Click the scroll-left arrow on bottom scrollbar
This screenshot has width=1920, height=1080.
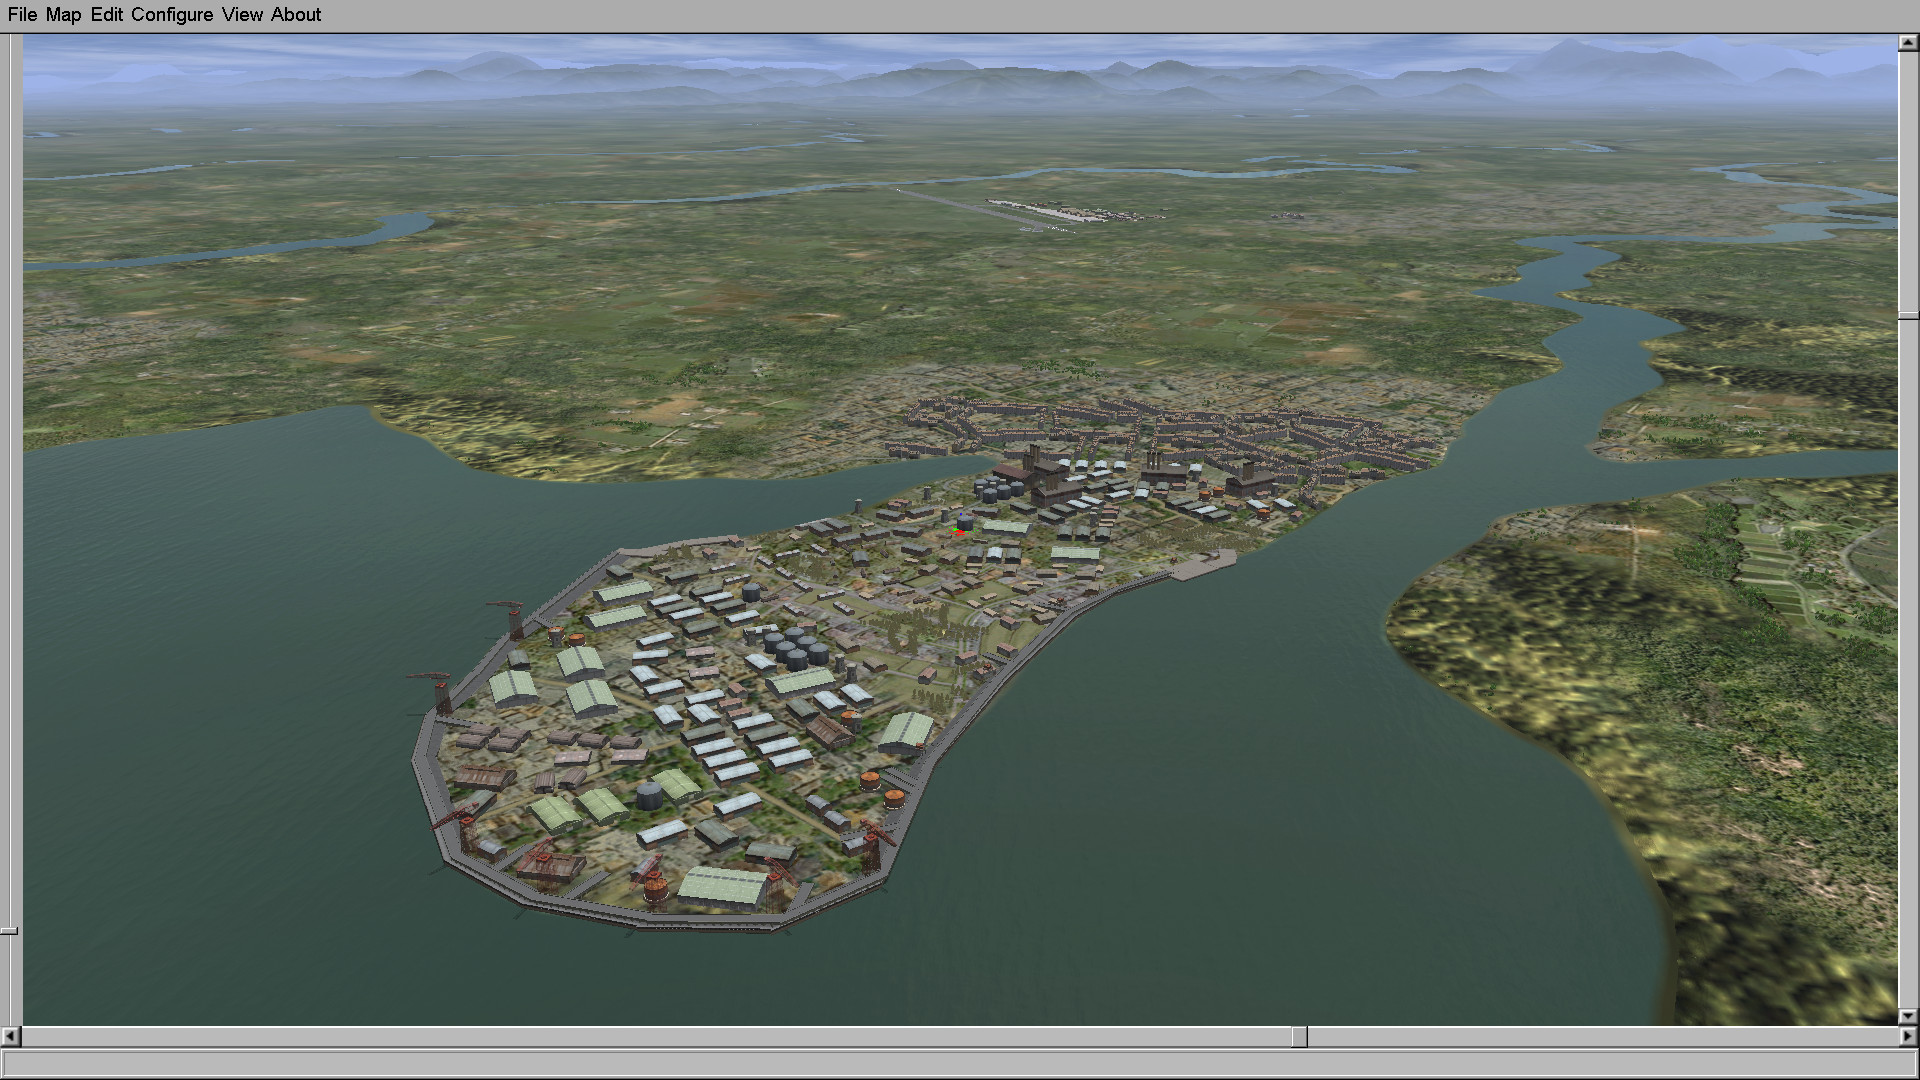(x=10, y=1037)
